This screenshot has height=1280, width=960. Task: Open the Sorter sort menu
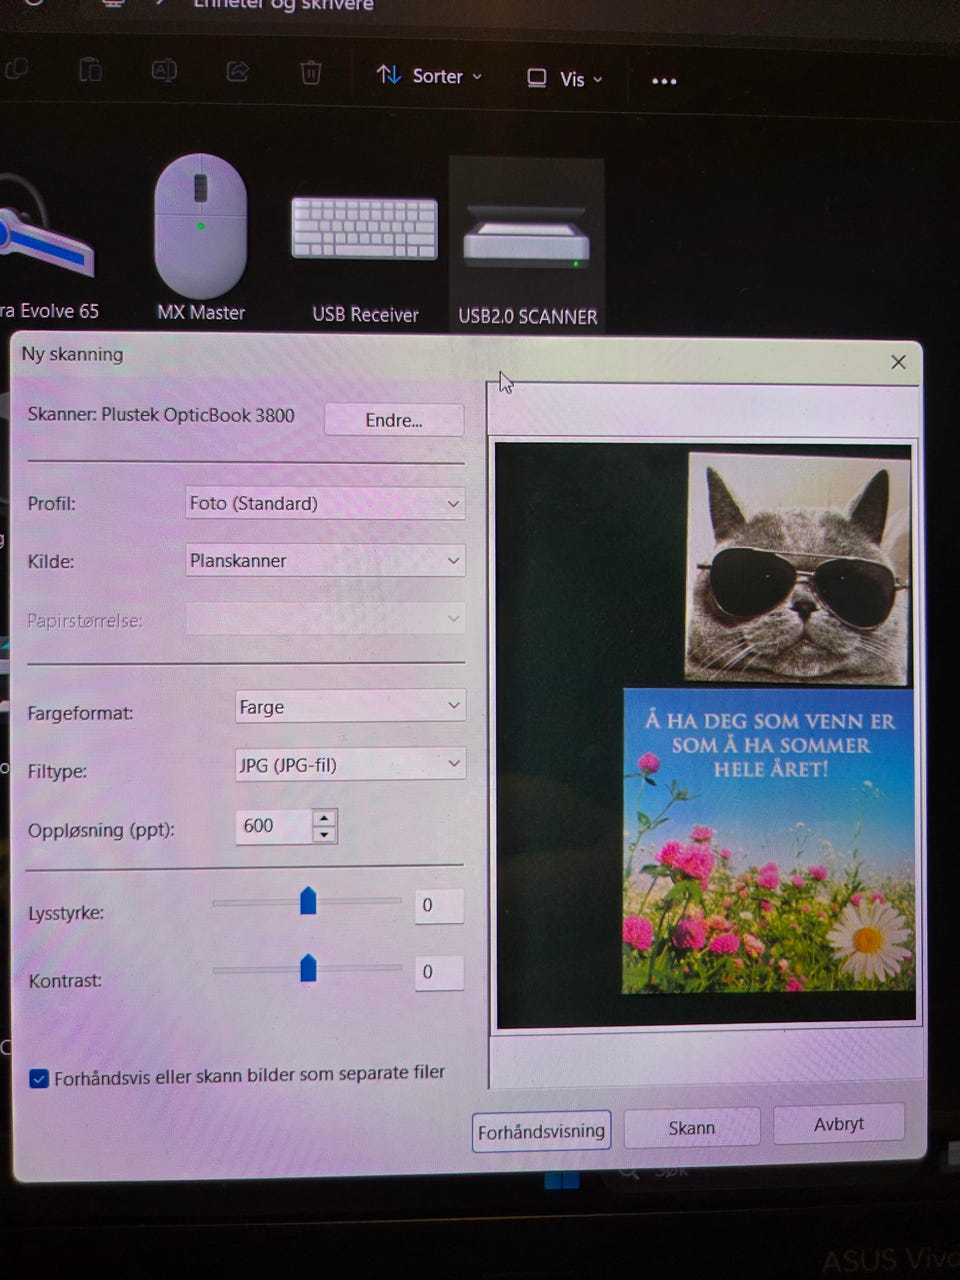[429, 76]
